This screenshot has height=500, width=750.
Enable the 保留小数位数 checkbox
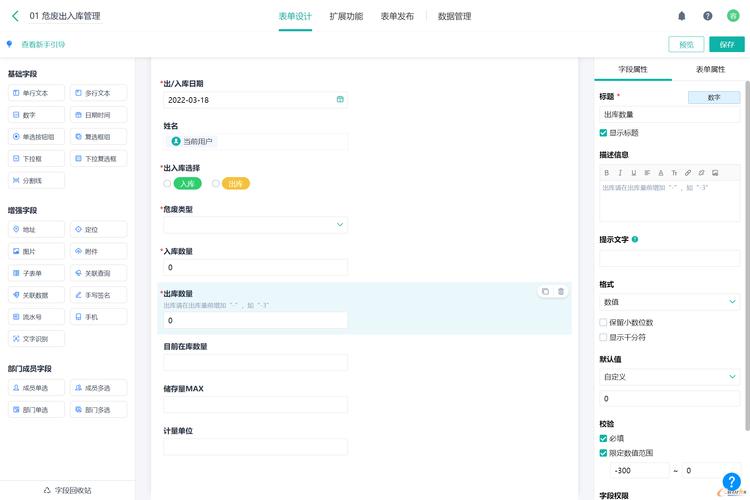click(603, 322)
